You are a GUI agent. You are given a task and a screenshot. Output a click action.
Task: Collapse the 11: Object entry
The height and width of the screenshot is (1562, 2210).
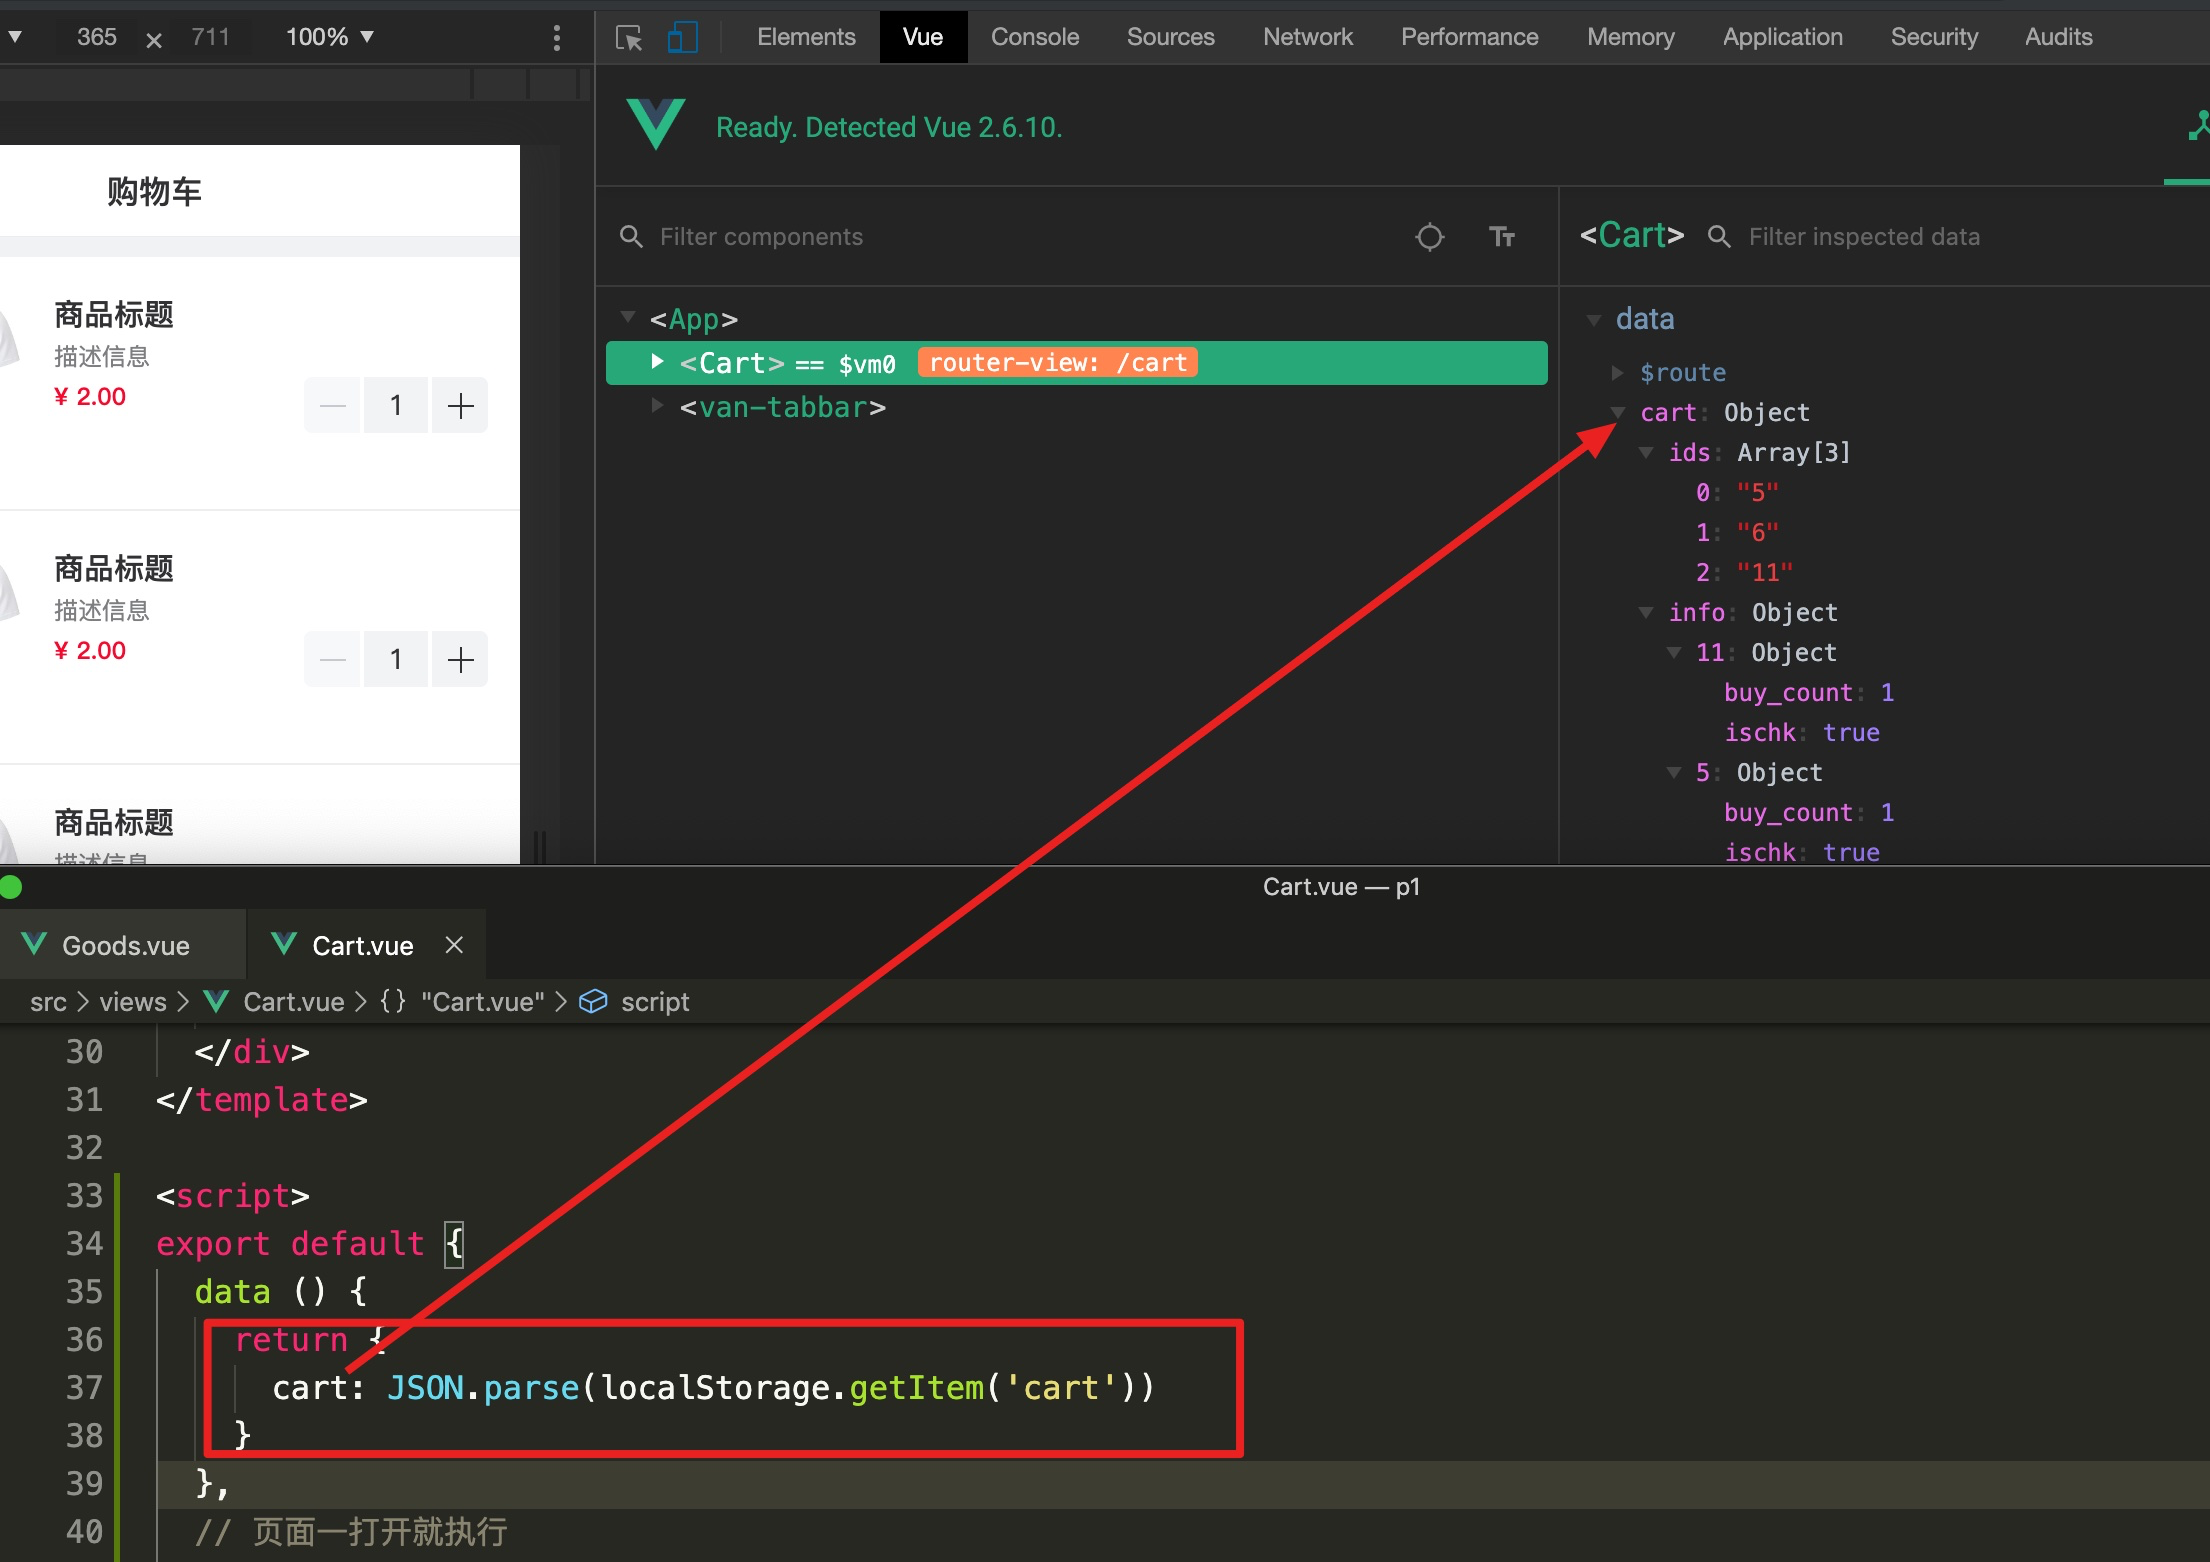(x=1673, y=652)
